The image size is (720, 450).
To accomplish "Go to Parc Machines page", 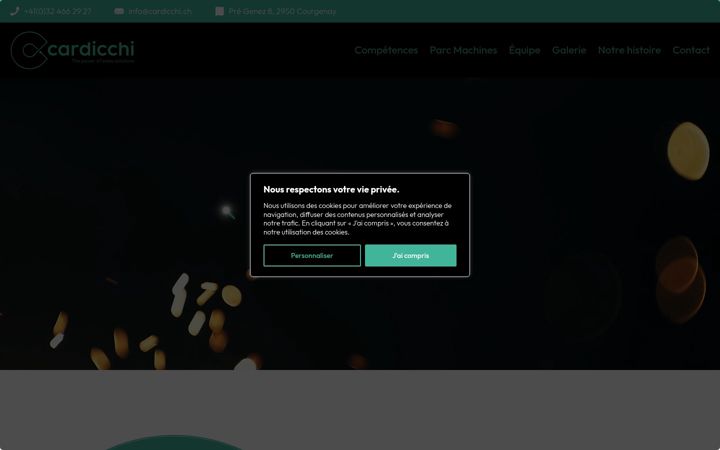I will 463,50.
